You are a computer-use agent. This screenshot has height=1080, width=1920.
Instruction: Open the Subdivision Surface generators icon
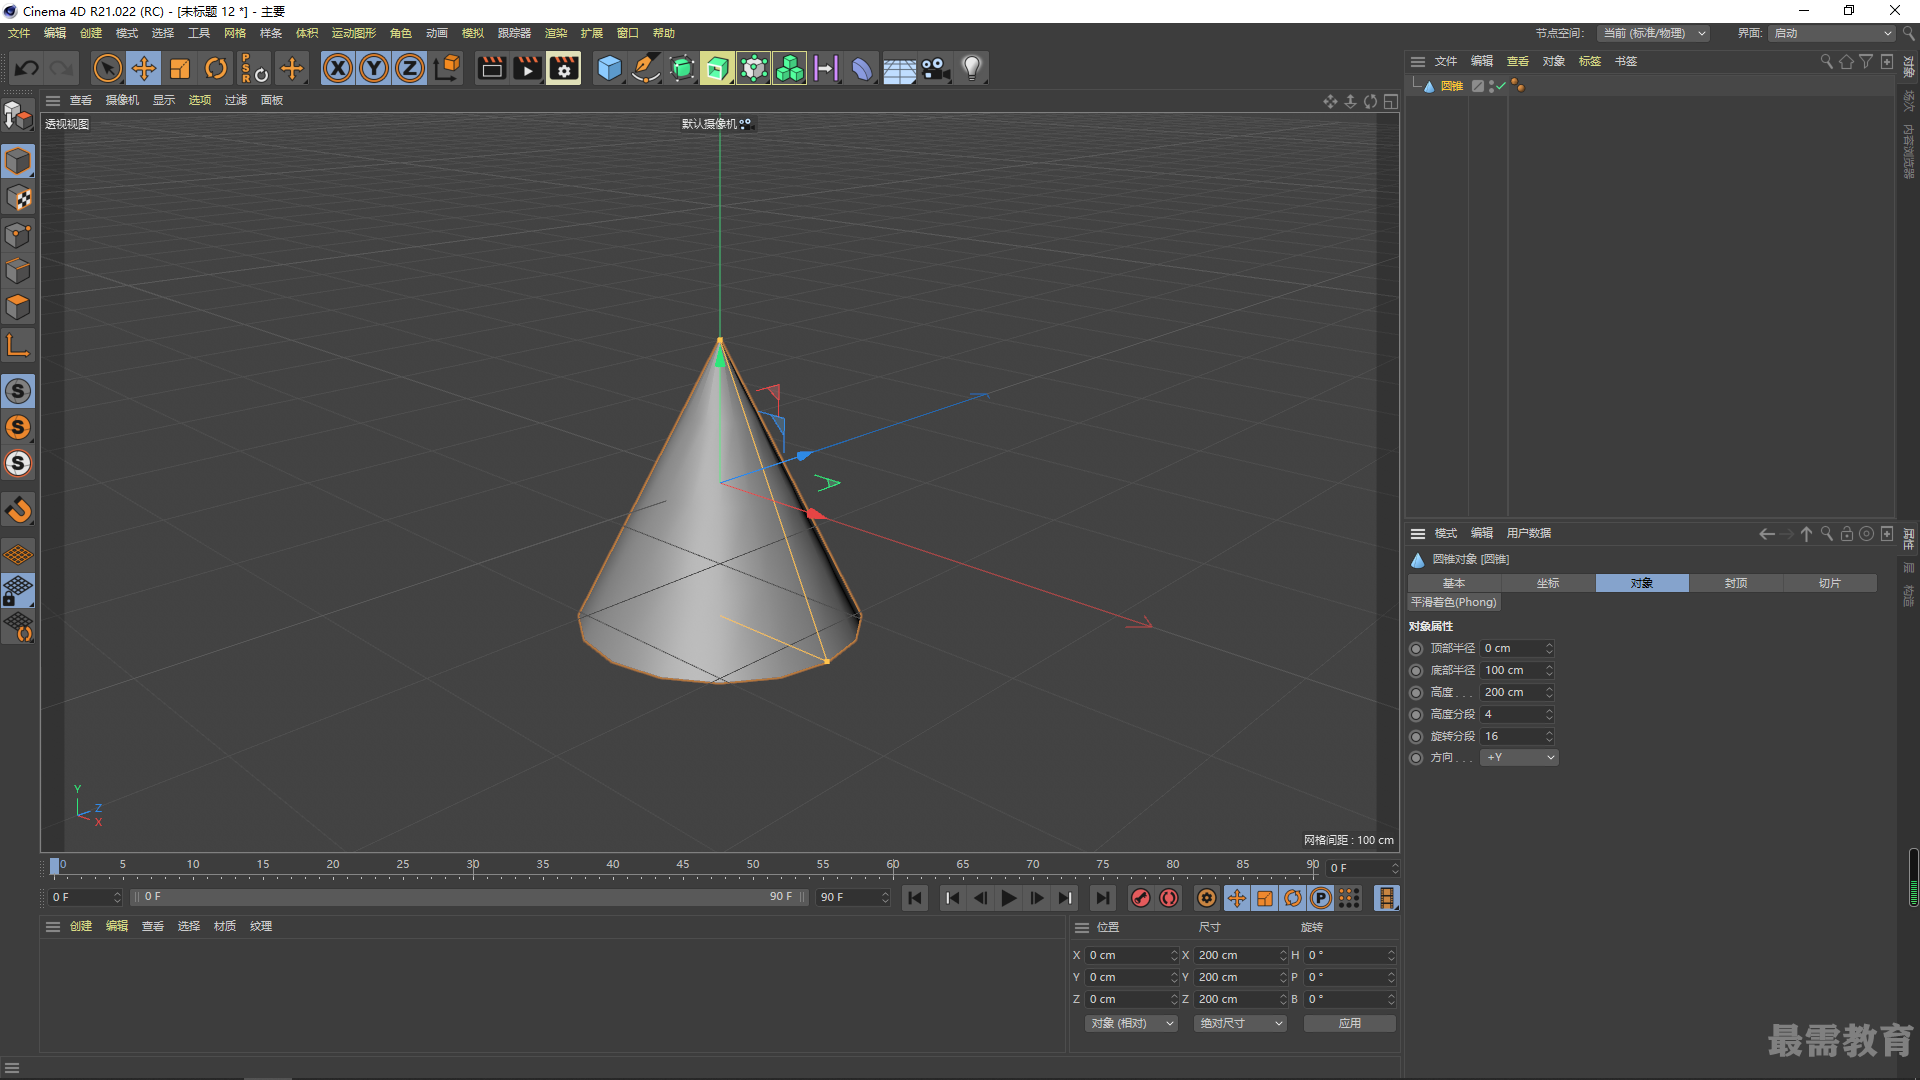pos(682,68)
